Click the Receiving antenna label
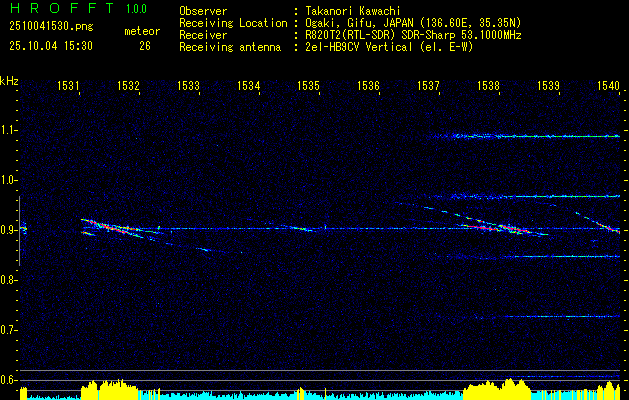629x400 pixels. point(230,47)
